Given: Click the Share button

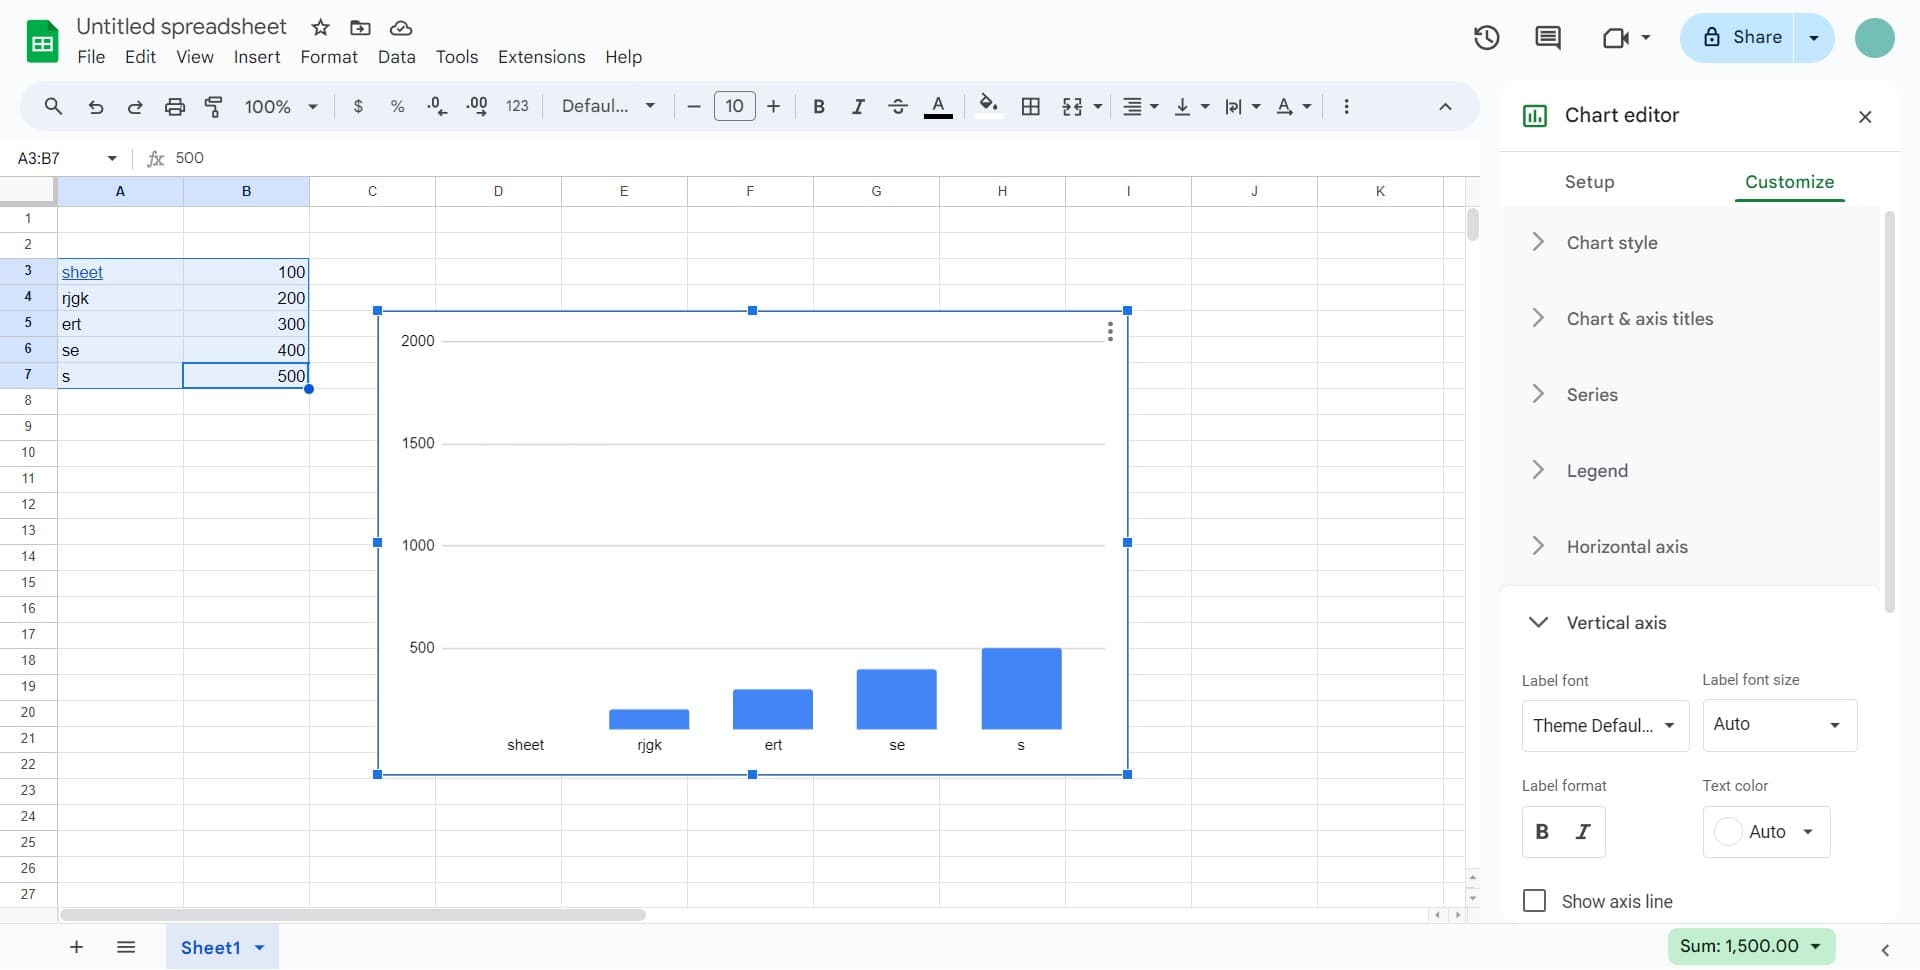Looking at the screenshot, I should pyautogui.click(x=1738, y=38).
